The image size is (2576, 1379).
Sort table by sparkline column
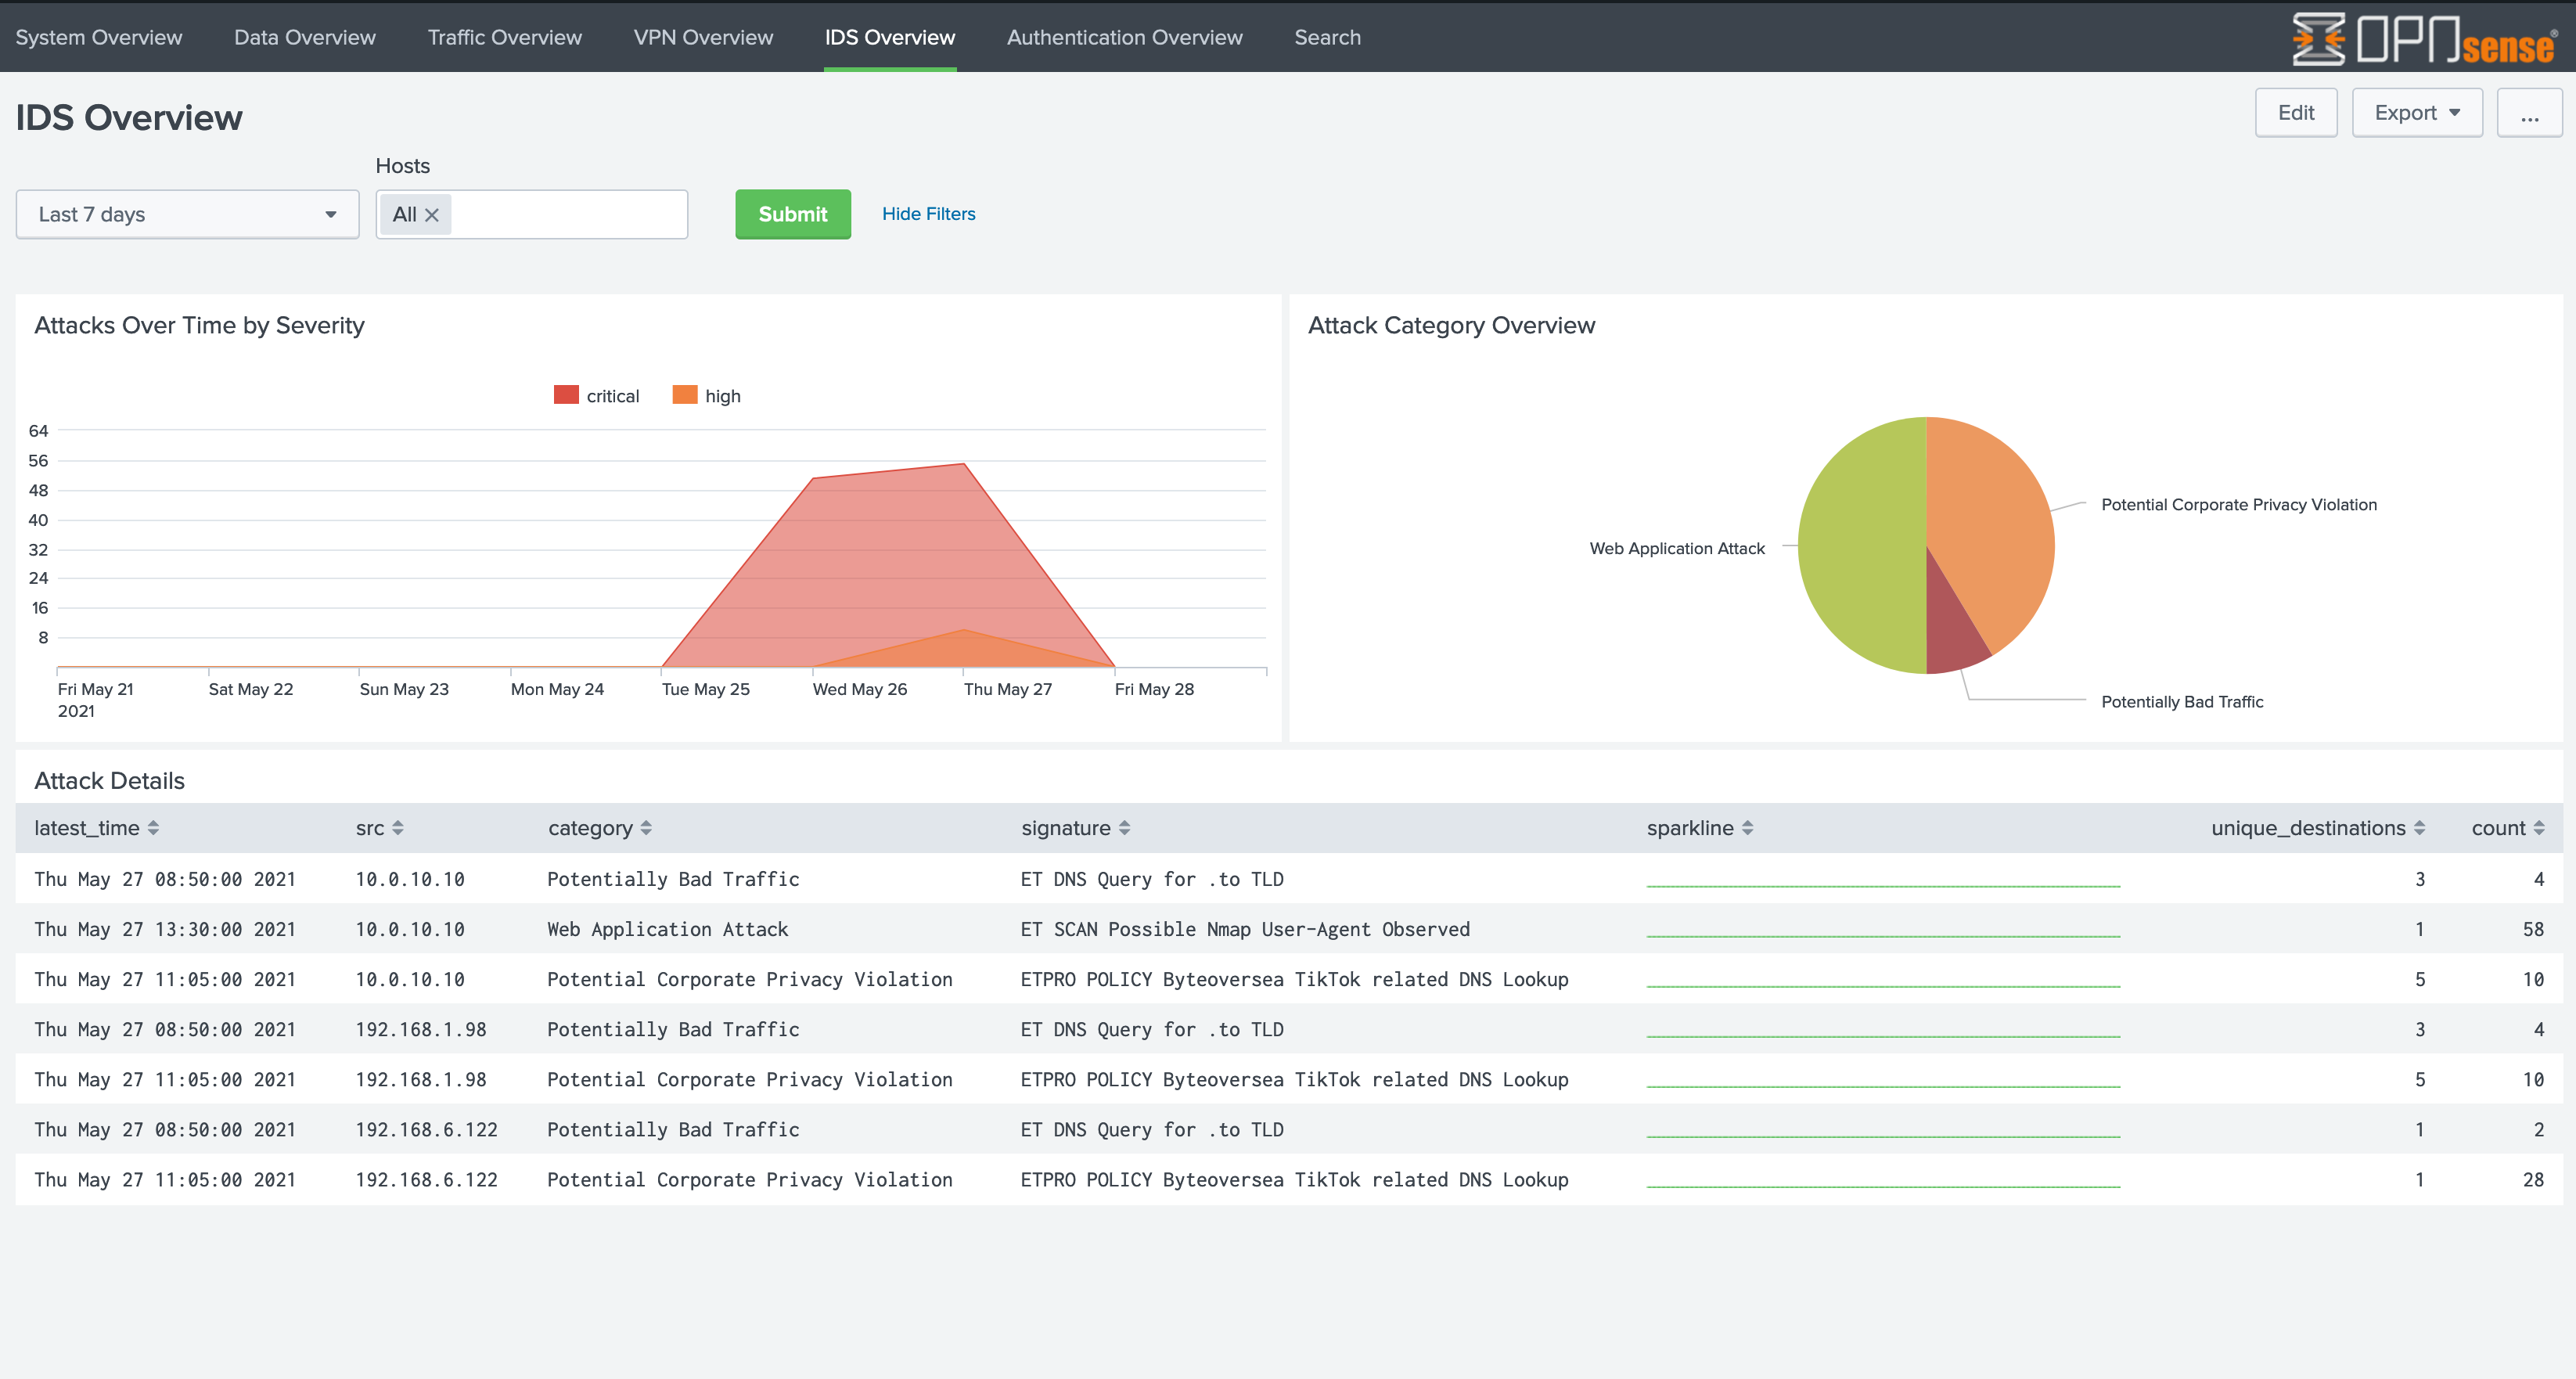[1699, 828]
